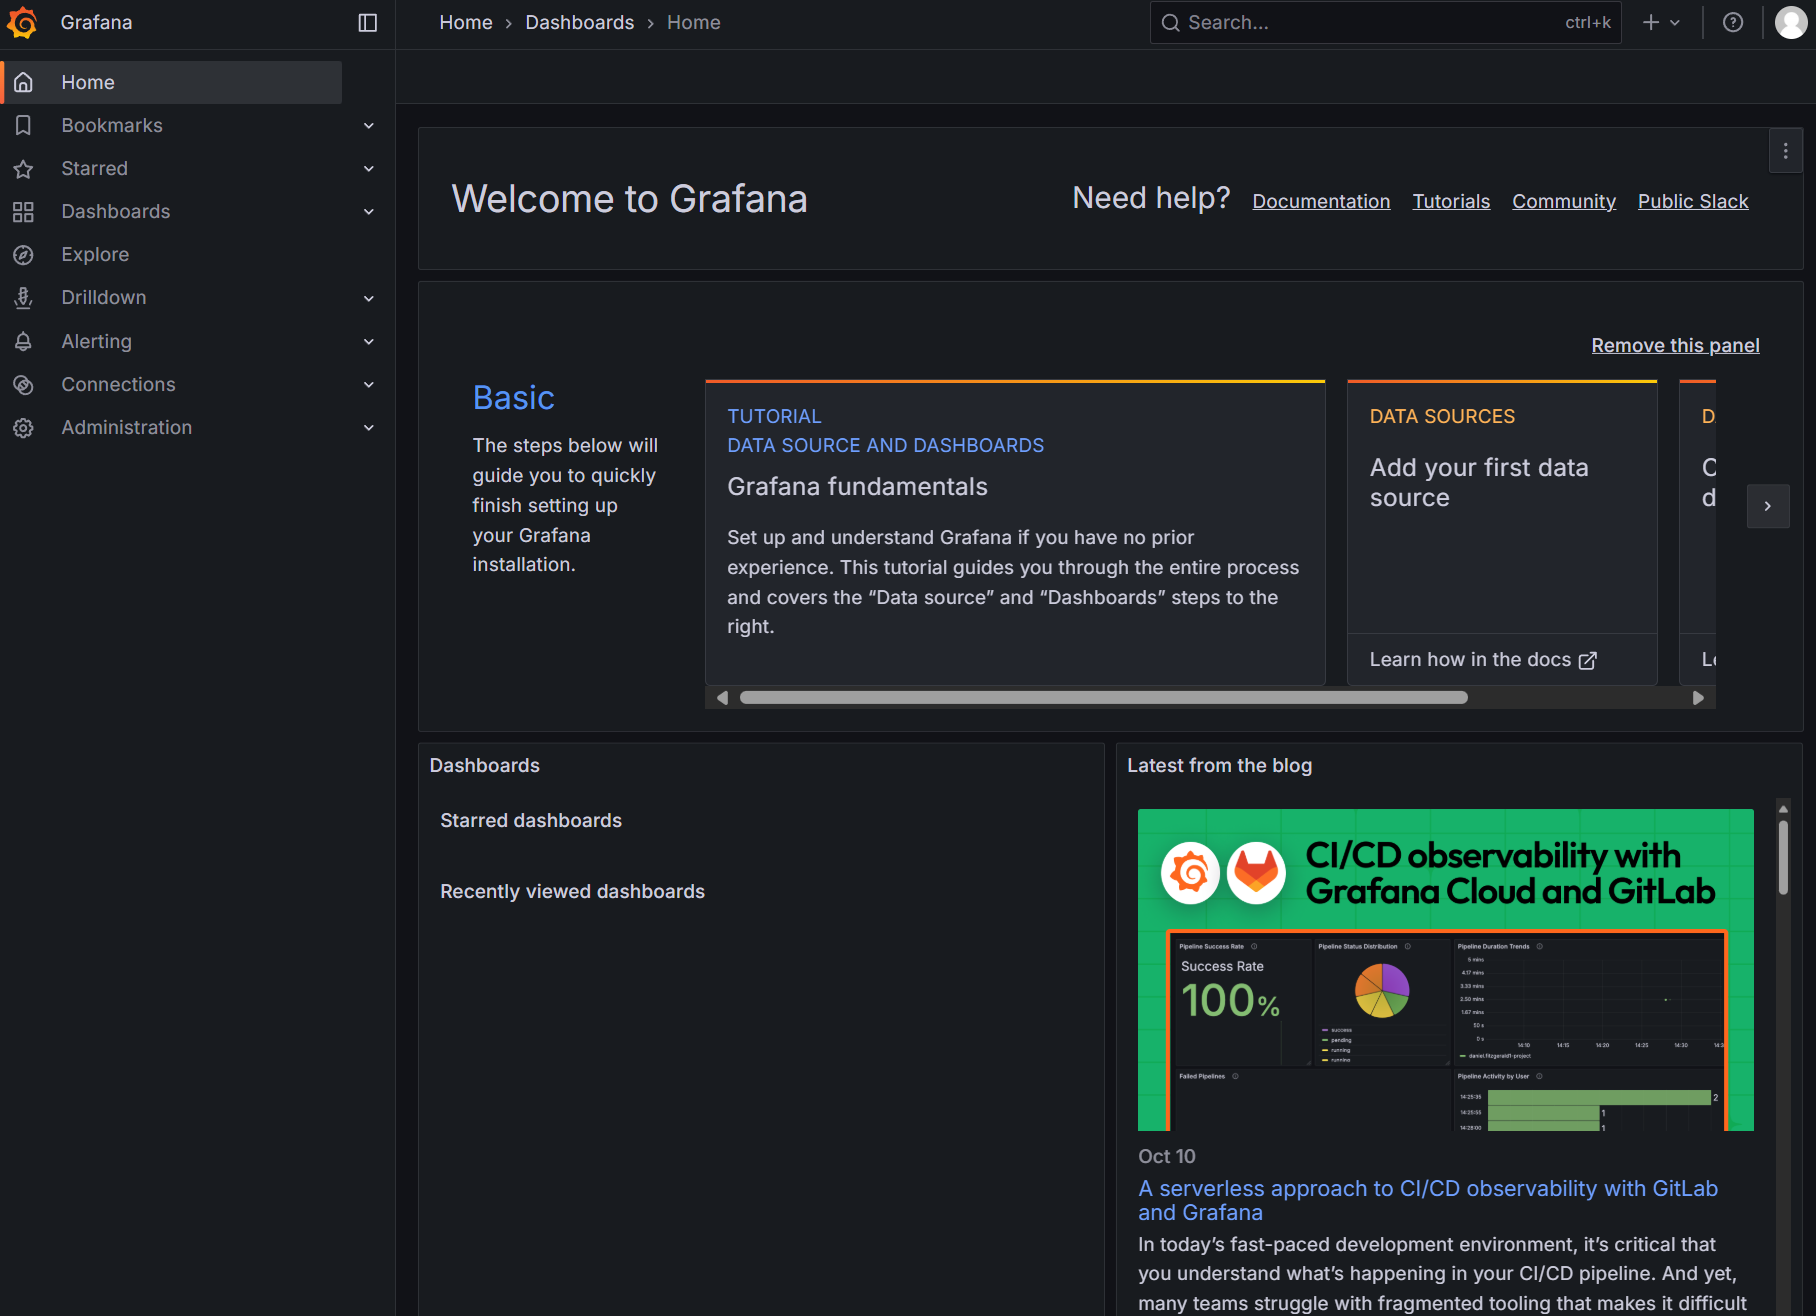Click the Alerting bell icon

click(24, 341)
